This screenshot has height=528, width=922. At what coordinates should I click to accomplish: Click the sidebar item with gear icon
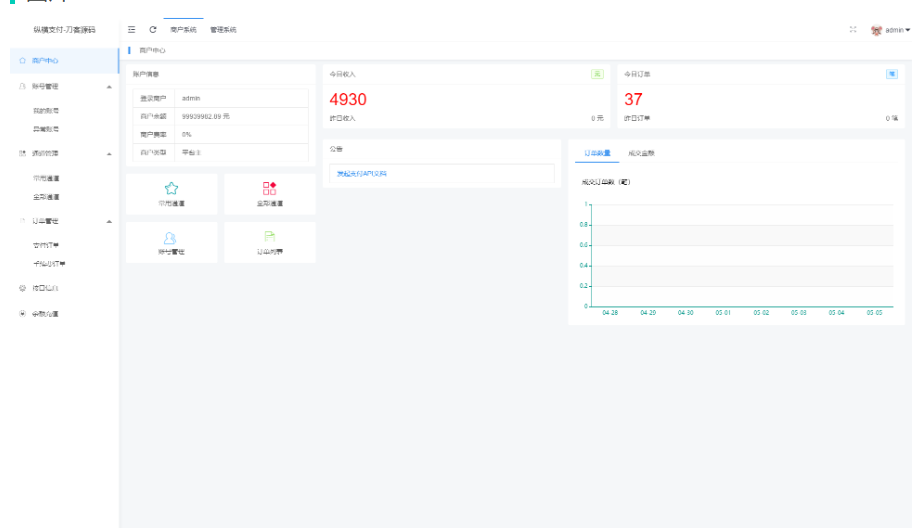(x=45, y=288)
